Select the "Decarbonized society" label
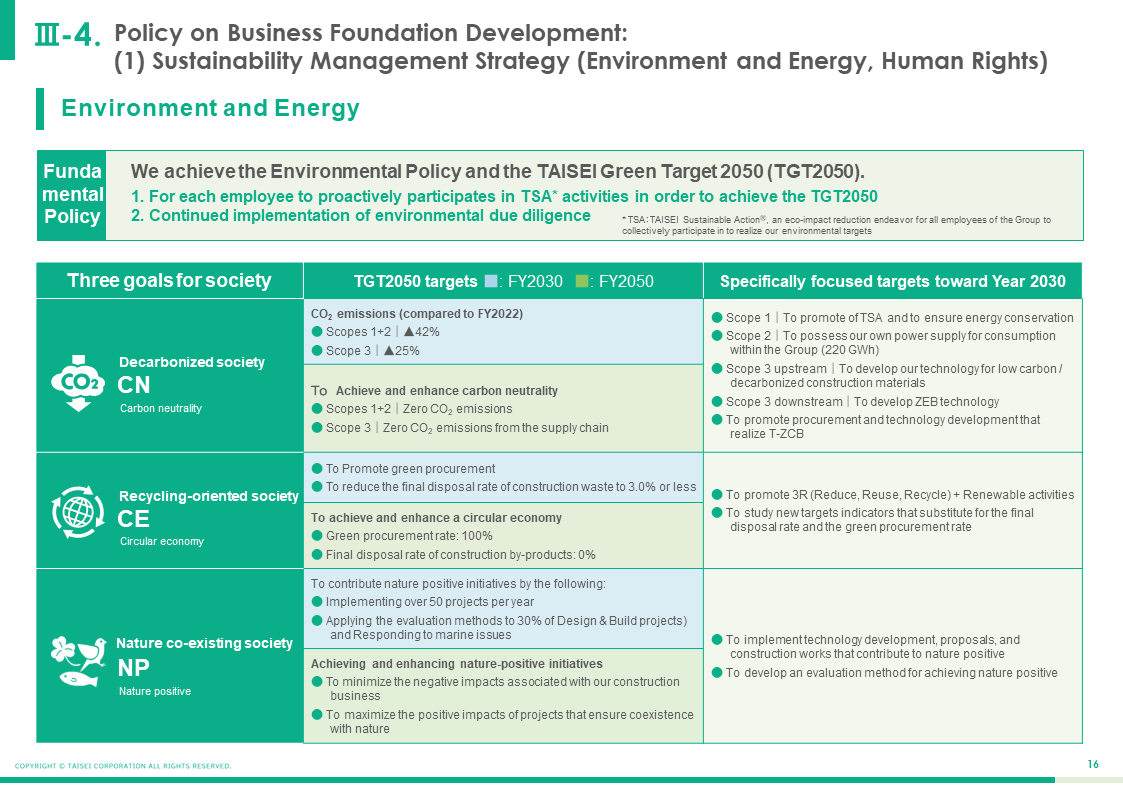Screen dimensions: 1123x794 click(x=191, y=362)
